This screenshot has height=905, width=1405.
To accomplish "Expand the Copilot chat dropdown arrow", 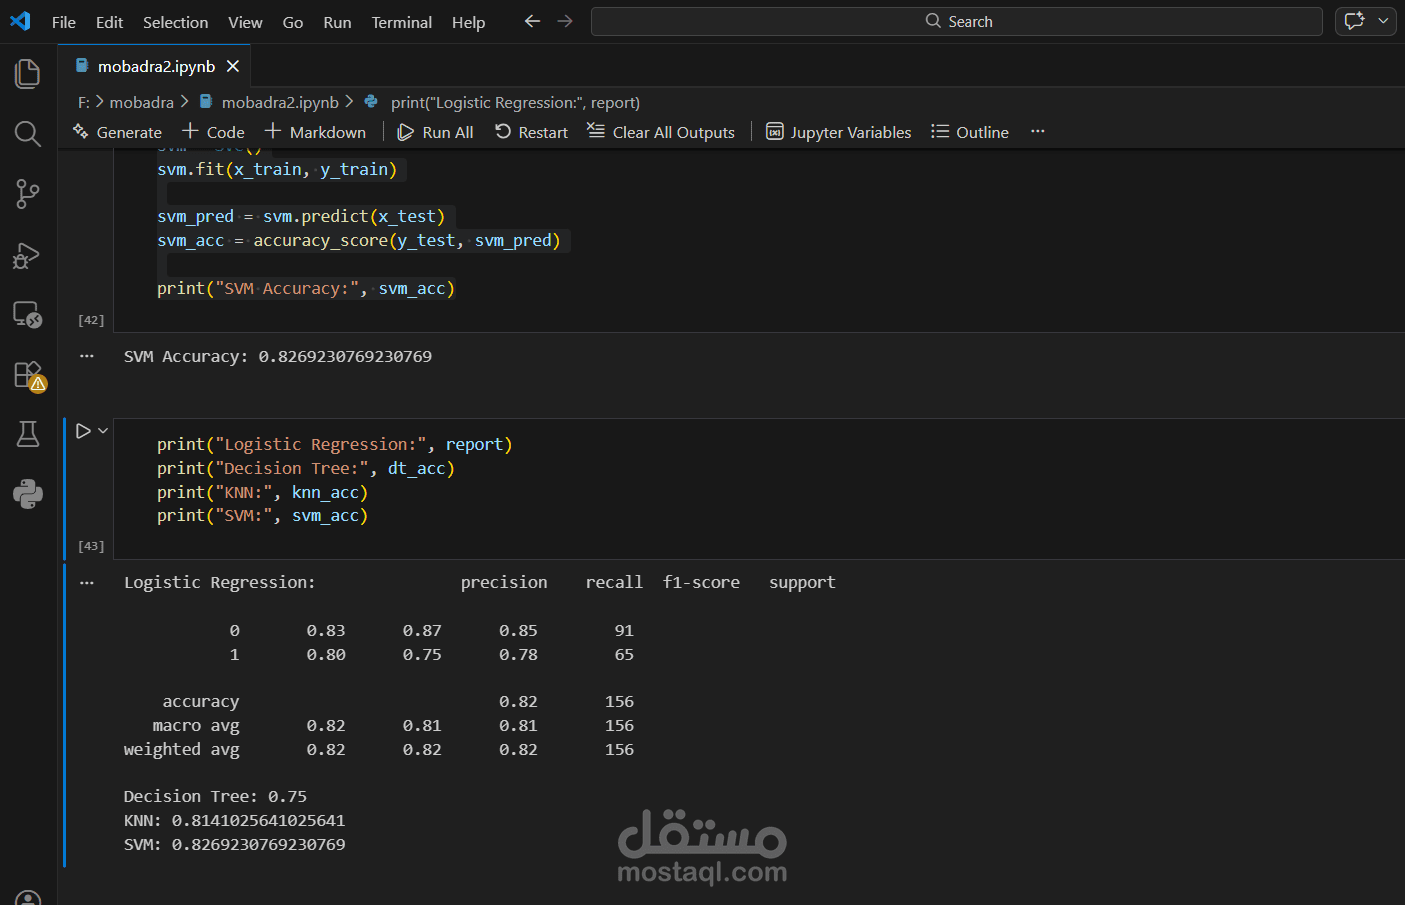I will point(1384,21).
